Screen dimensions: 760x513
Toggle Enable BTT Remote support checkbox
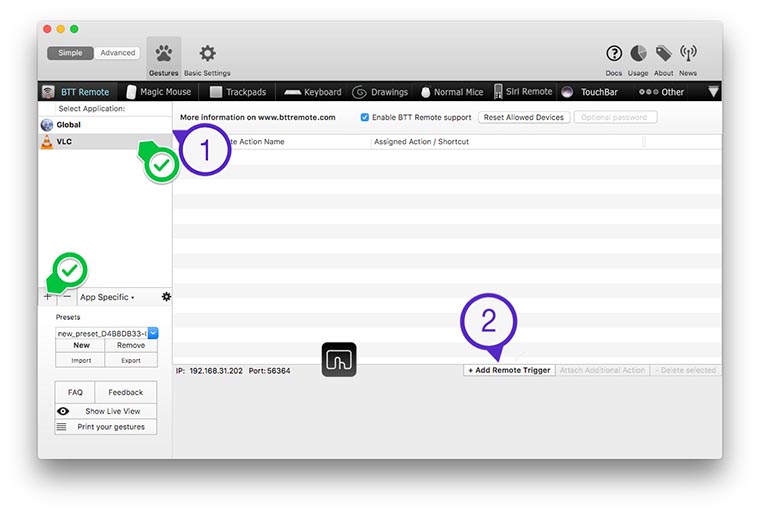(x=364, y=117)
